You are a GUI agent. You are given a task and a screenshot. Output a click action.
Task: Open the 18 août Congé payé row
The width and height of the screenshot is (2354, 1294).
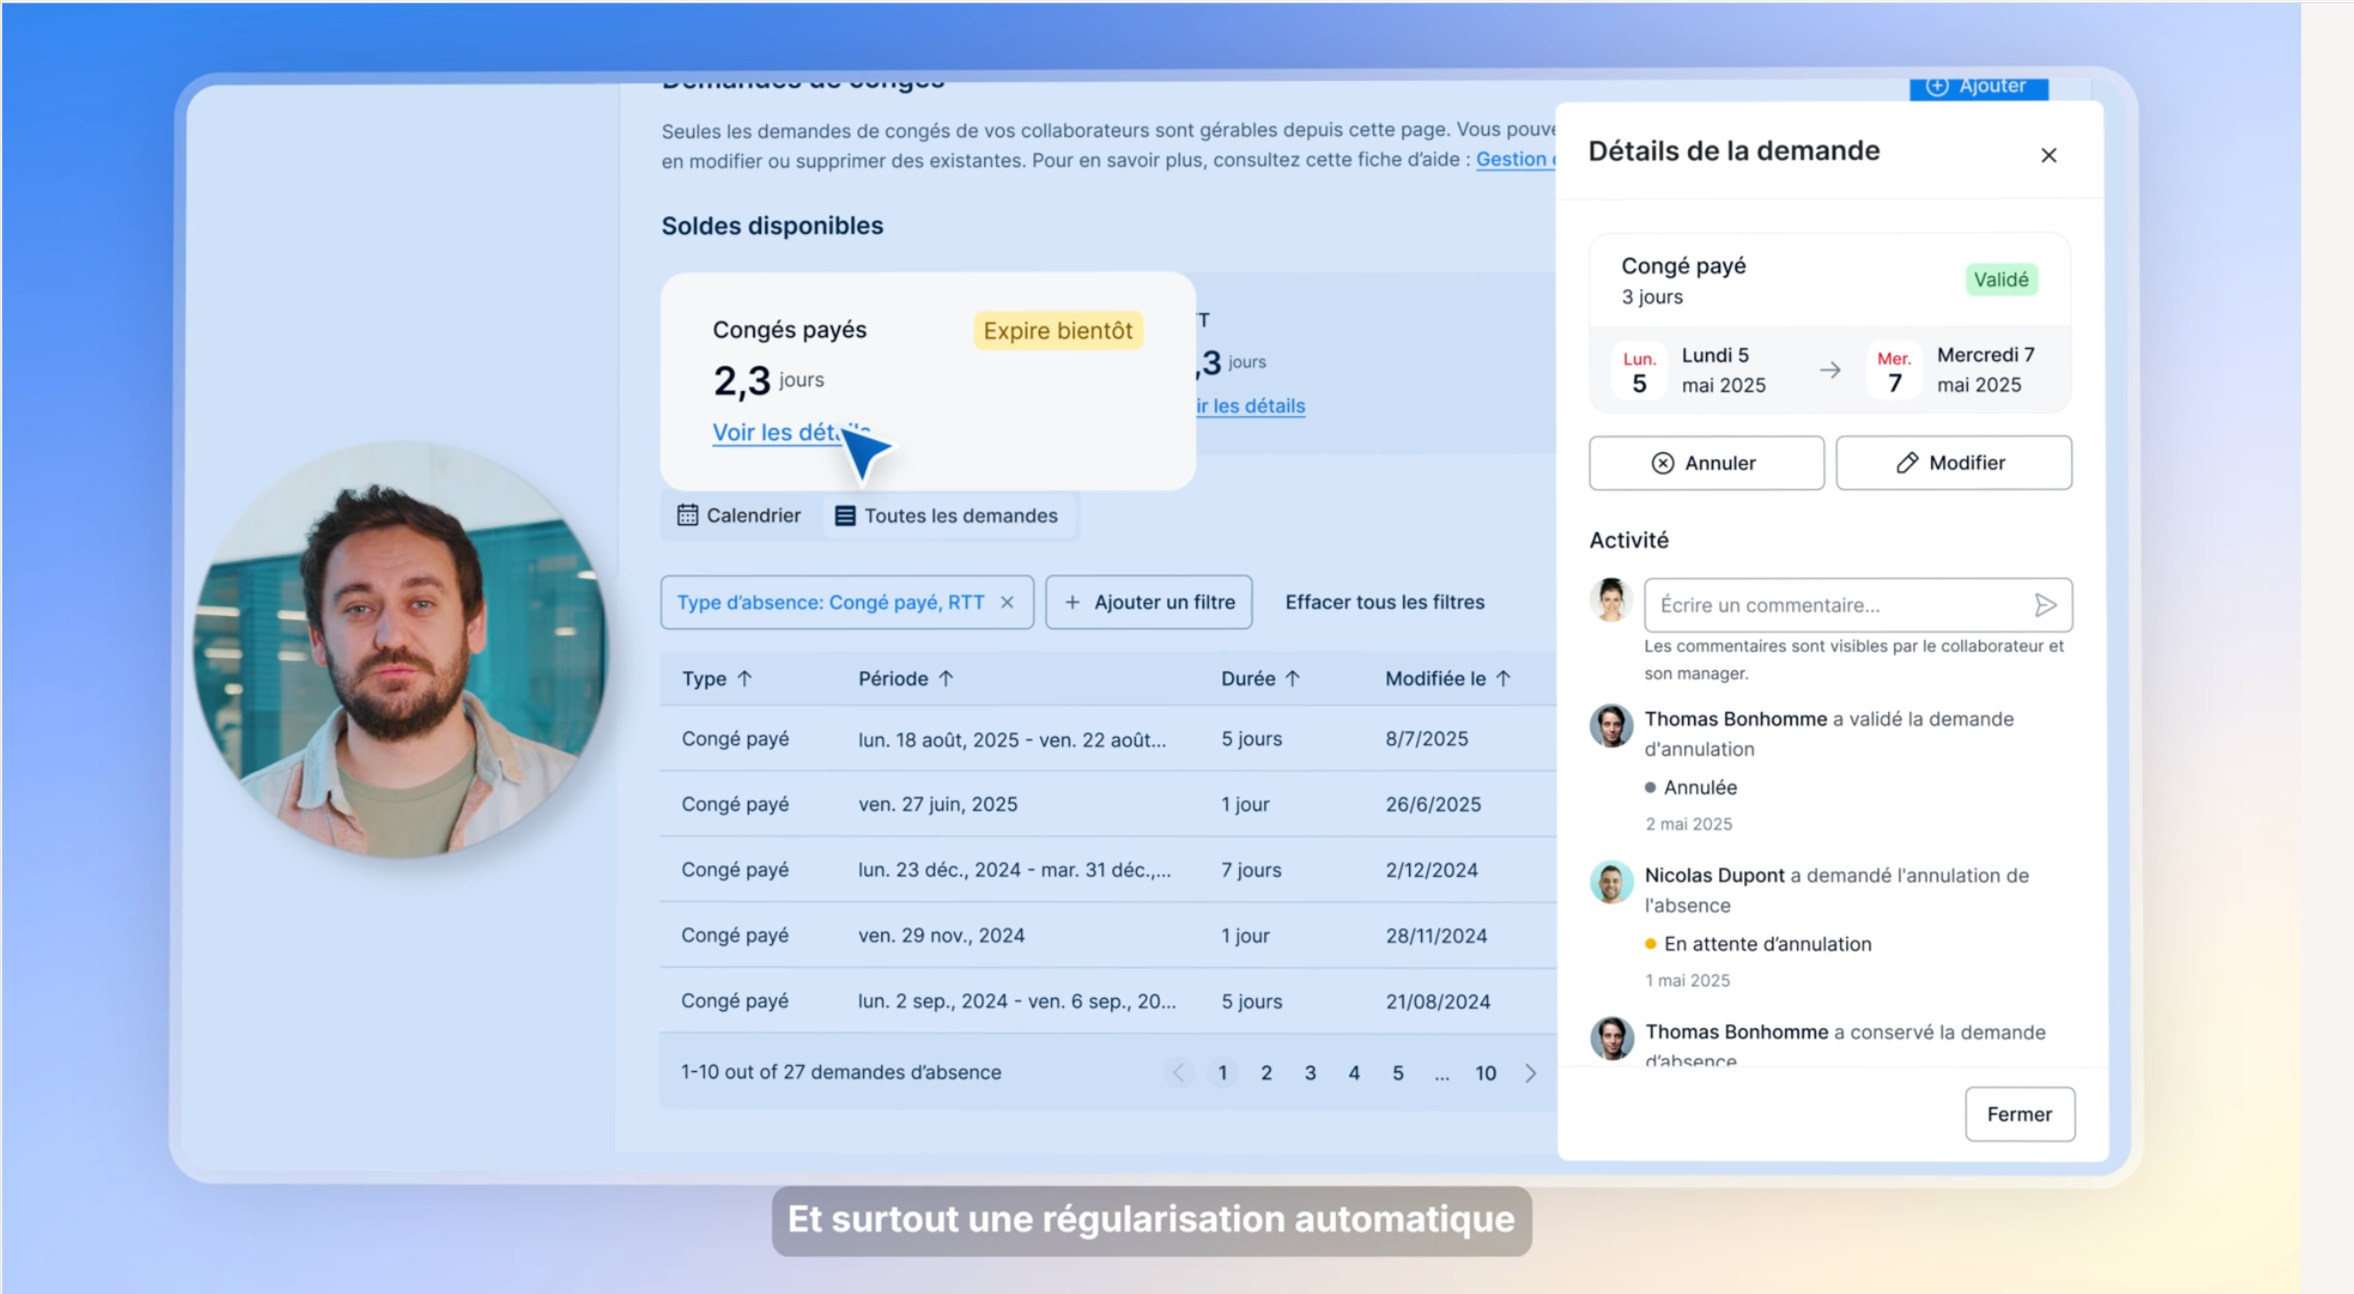click(1108, 739)
